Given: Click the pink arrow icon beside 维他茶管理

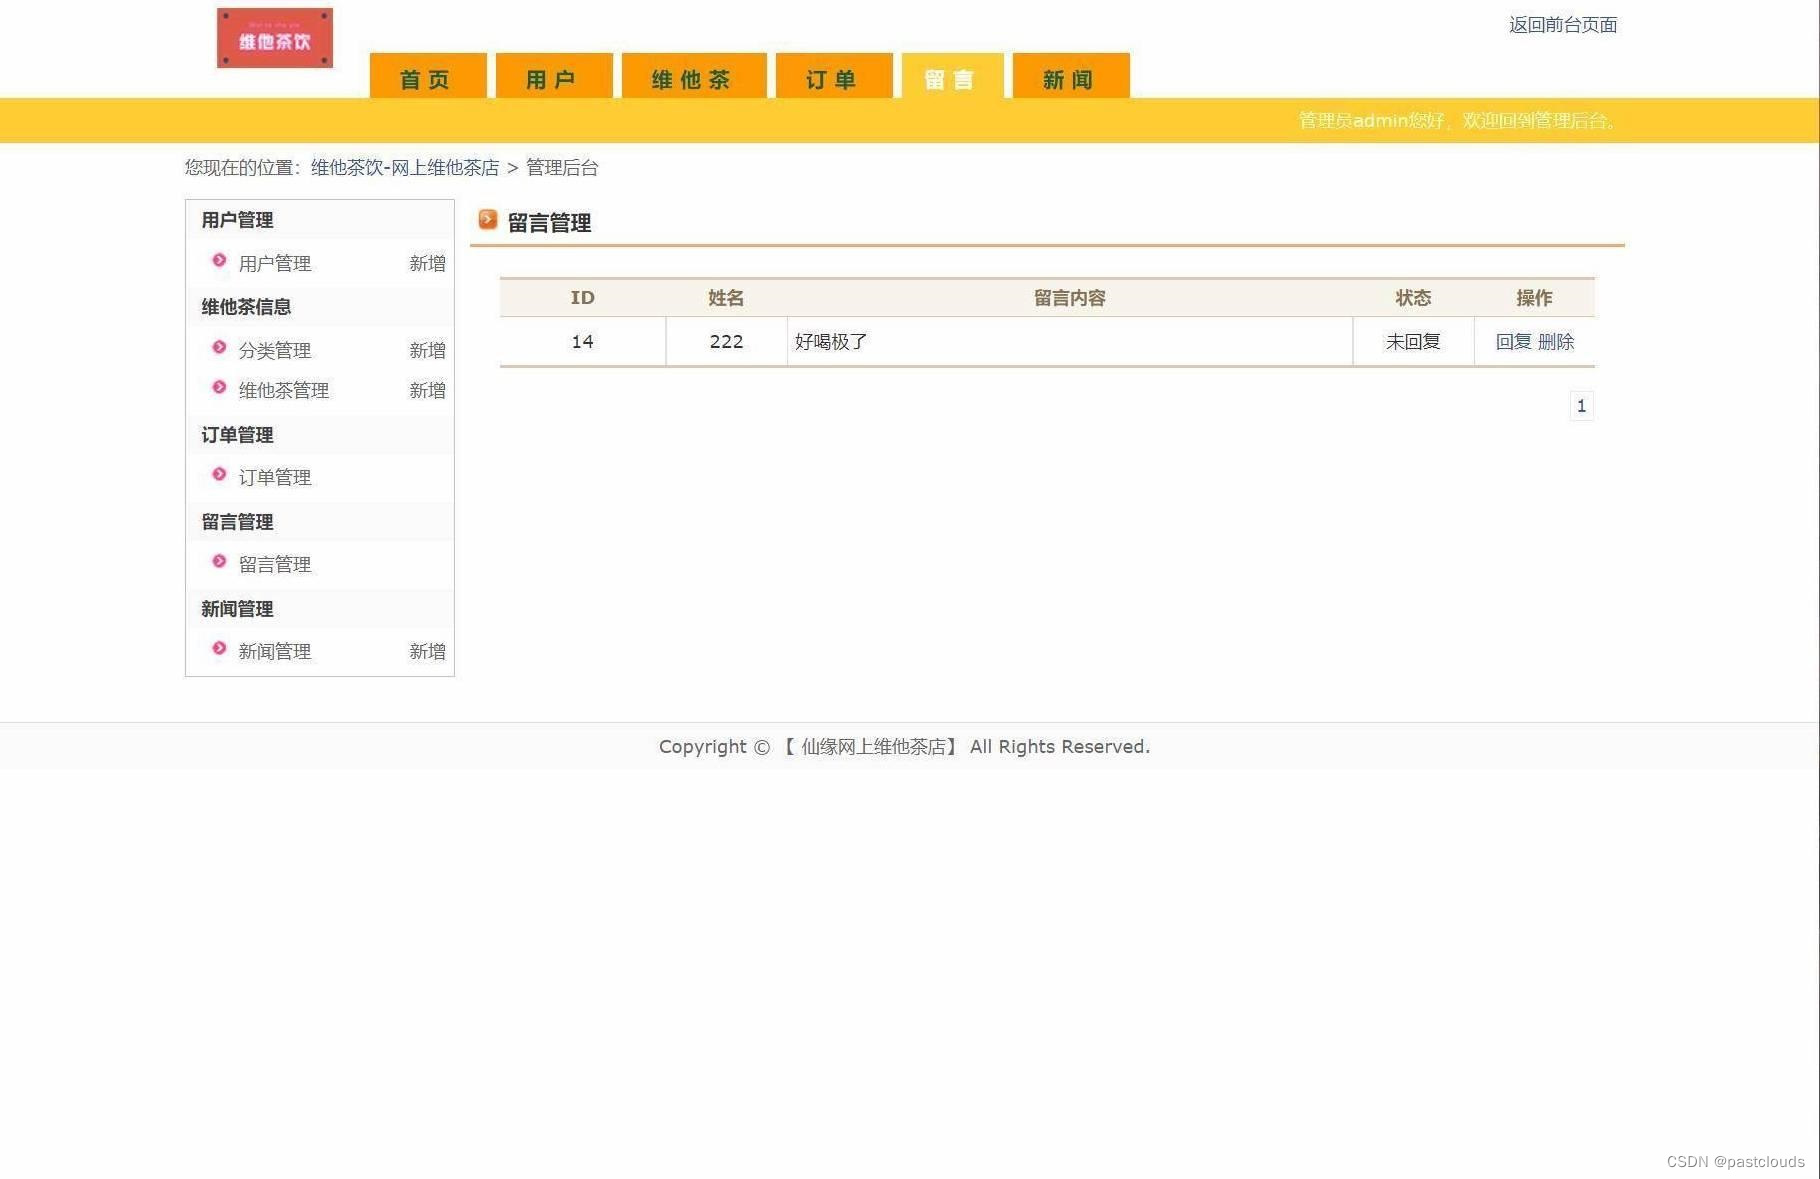Looking at the screenshot, I should [x=218, y=388].
